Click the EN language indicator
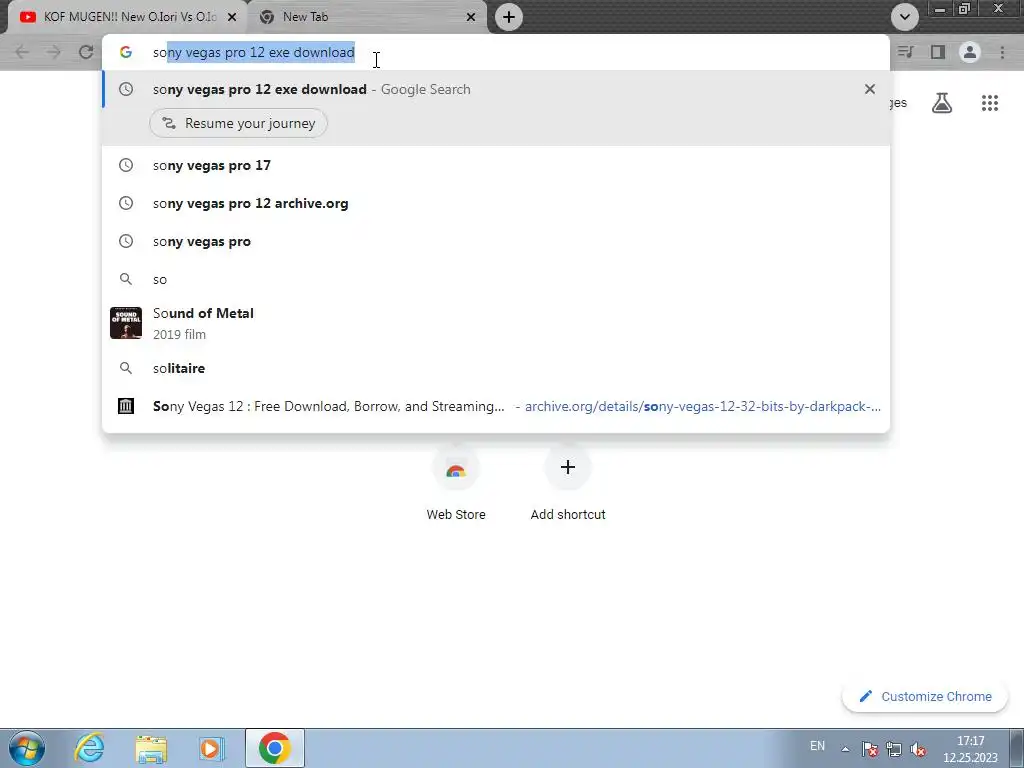1024x768 pixels. pos(817,746)
